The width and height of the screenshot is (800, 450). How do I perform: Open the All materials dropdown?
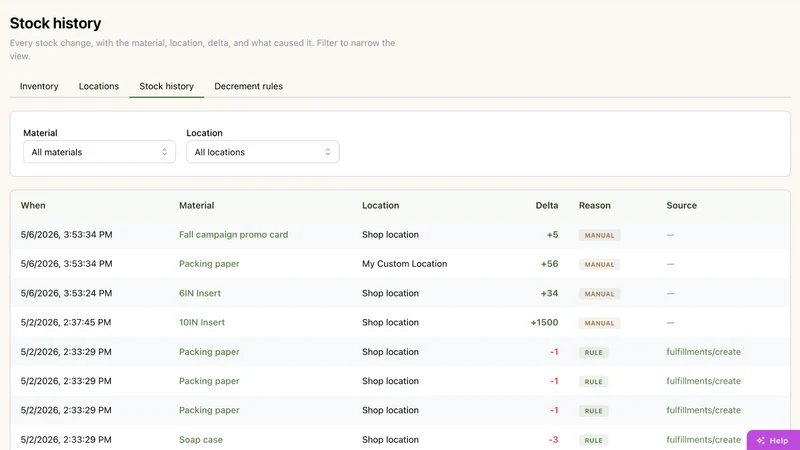pos(99,152)
